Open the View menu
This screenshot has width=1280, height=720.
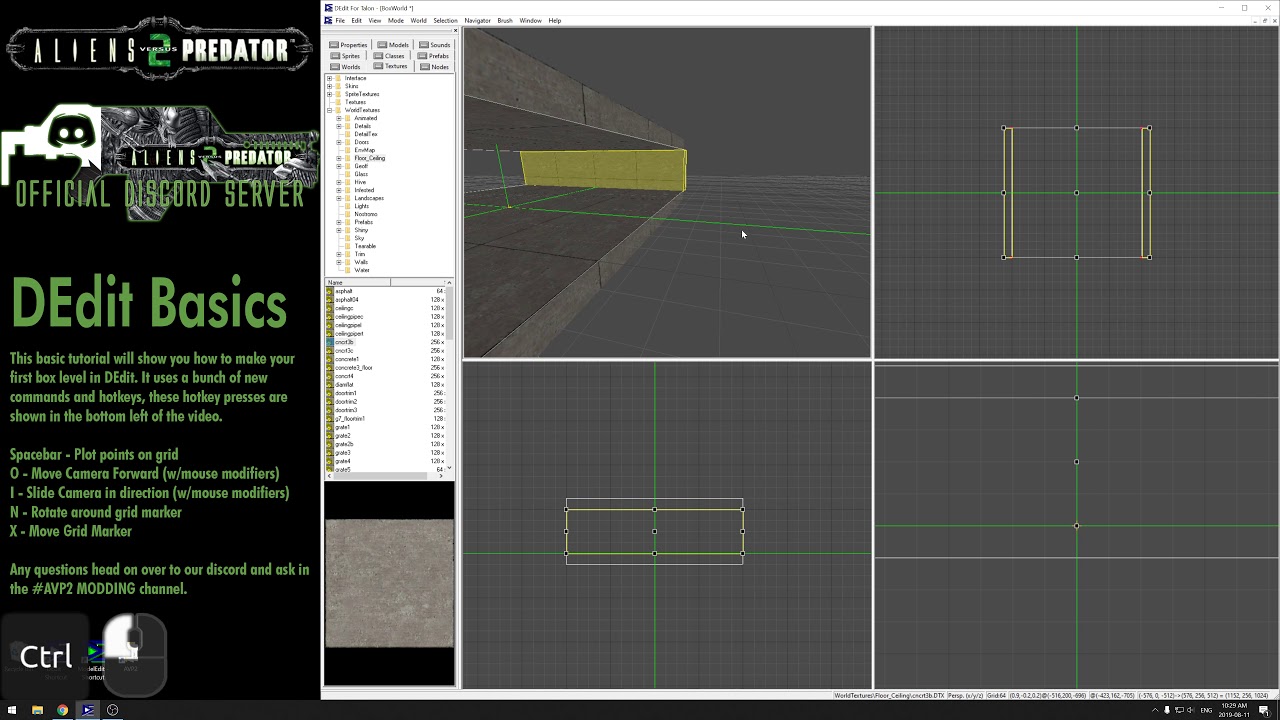coord(374,20)
